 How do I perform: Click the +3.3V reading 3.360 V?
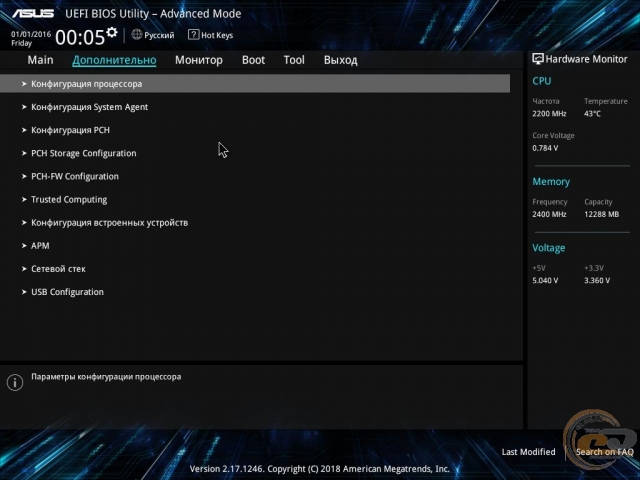click(597, 281)
